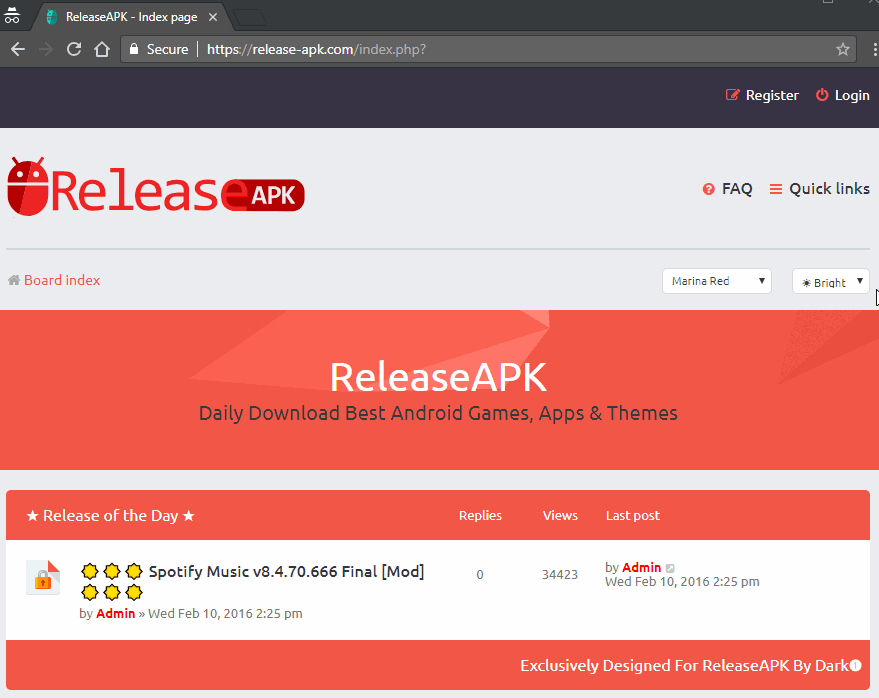Viewport: 879px width, 698px height.
Task: Open the FAQ page
Action: point(737,189)
